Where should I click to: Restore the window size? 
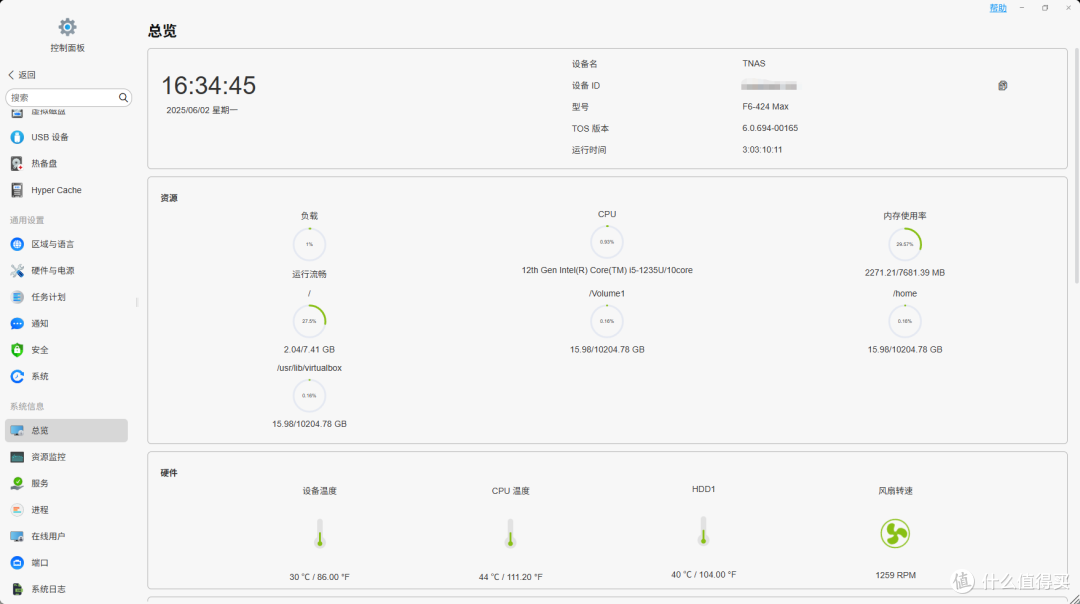click(x=1045, y=8)
